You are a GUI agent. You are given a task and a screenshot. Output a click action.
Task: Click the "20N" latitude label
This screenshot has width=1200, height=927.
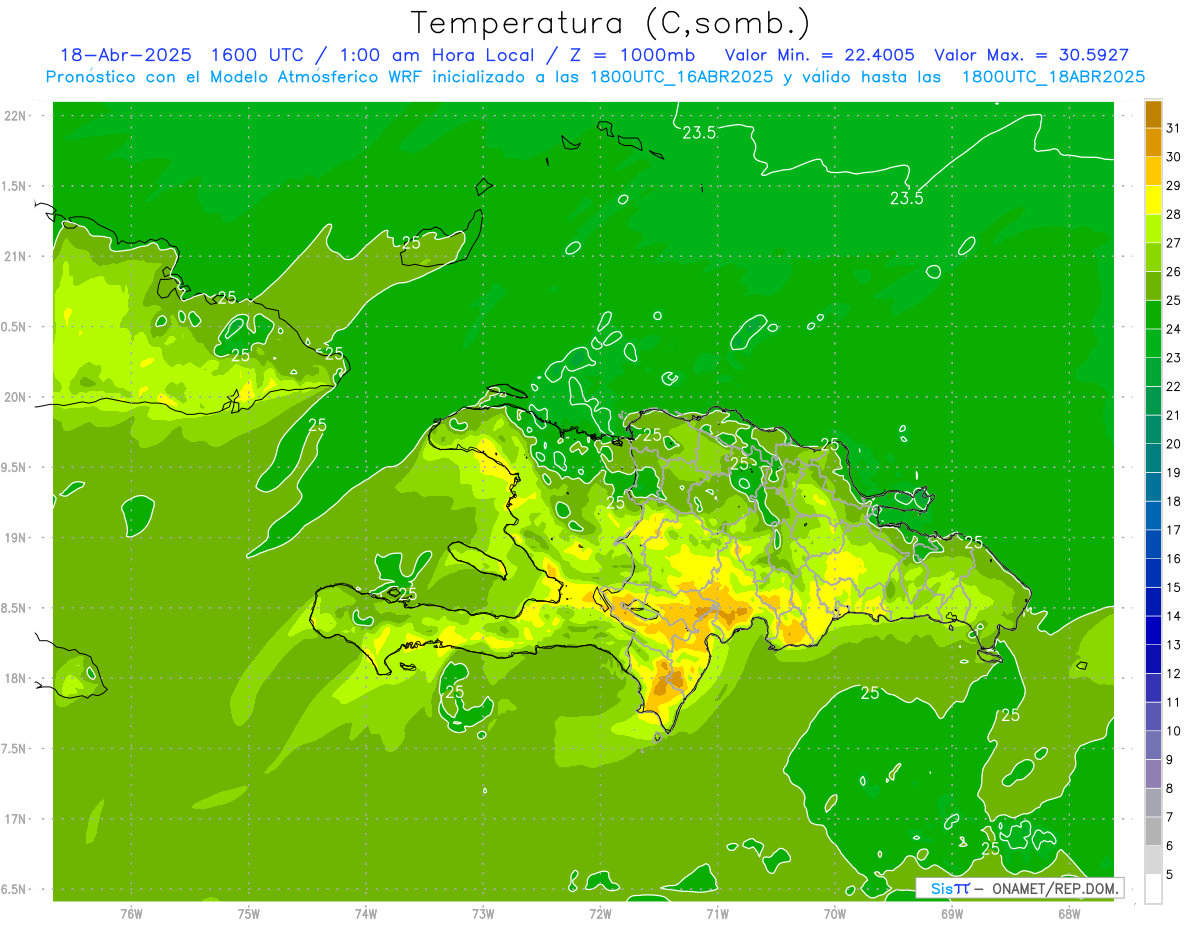(17, 397)
